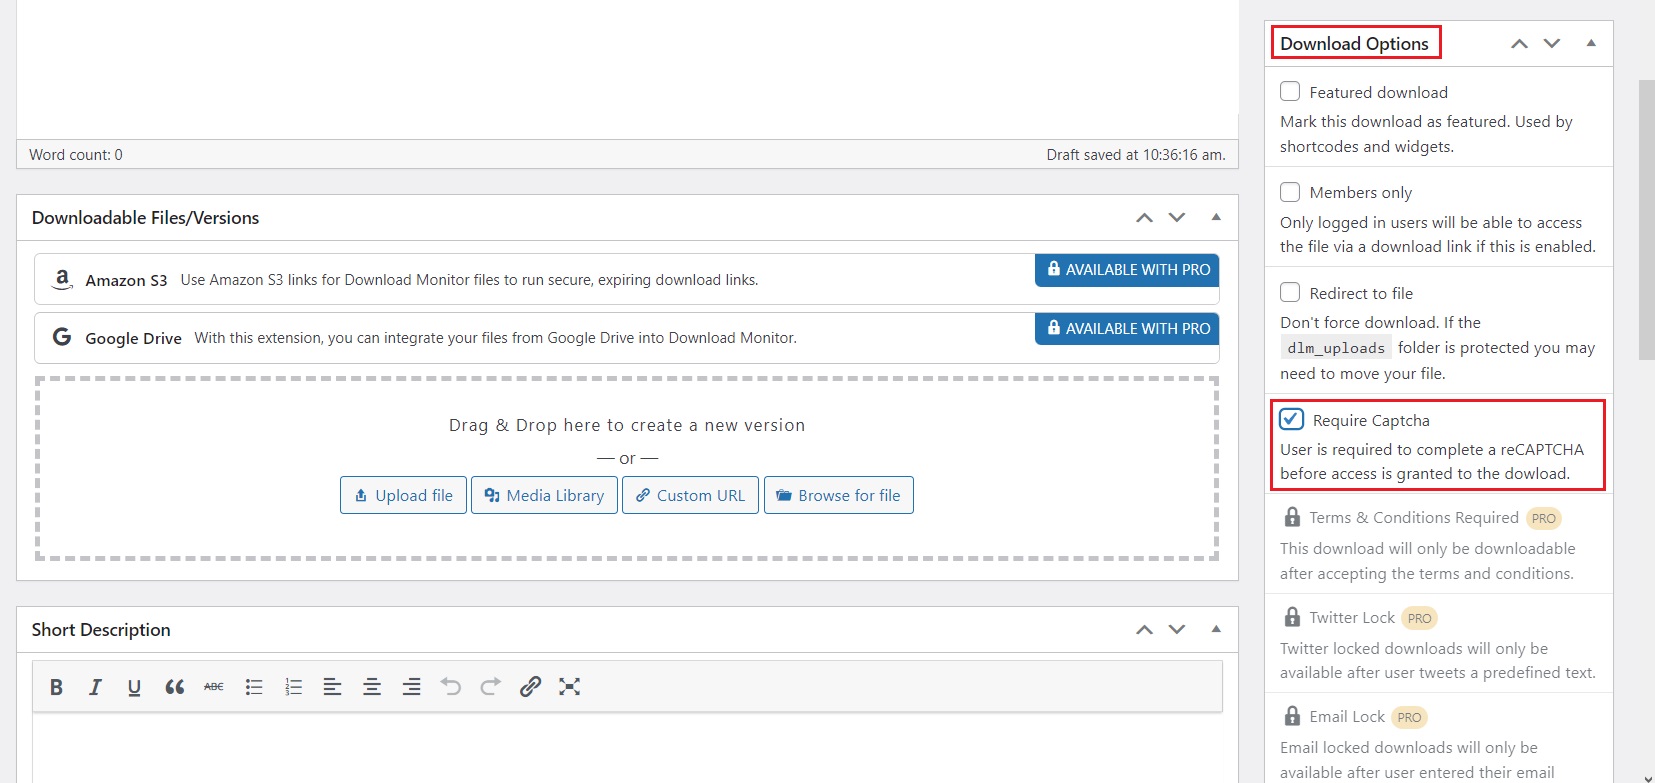Click the Short Description heading

(x=101, y=630)
